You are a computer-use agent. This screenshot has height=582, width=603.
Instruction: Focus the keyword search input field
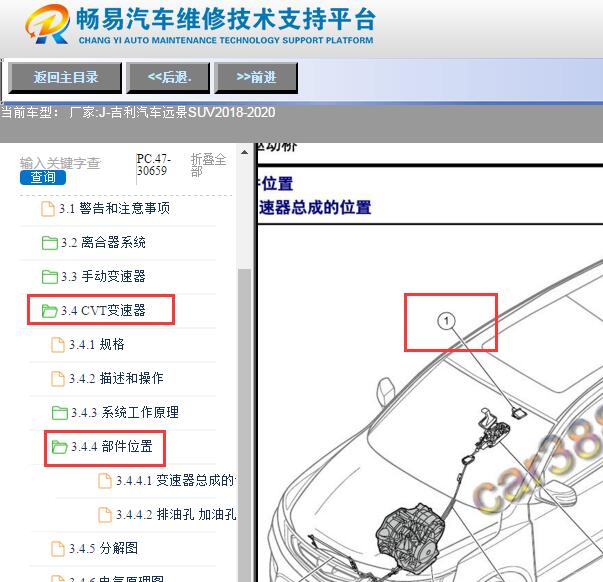pyautogui.click(x=60, y=163)
